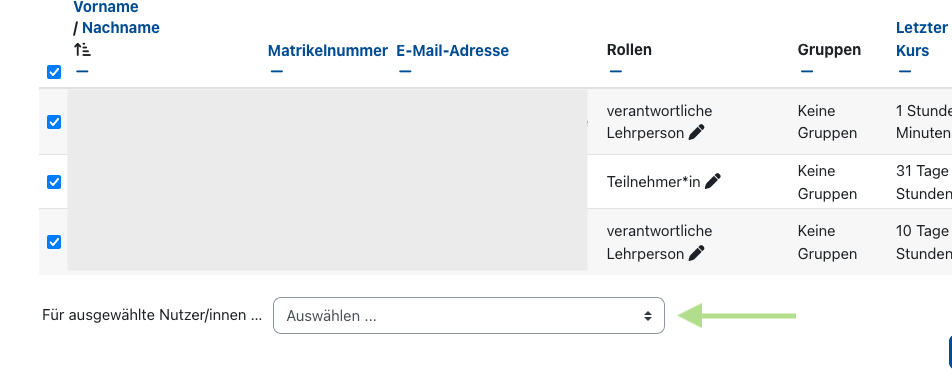This screenshot has height=382, width=952.
Task: Hide the Matrikelnummer column via dash icon
Action: click(x=277, y=71)
